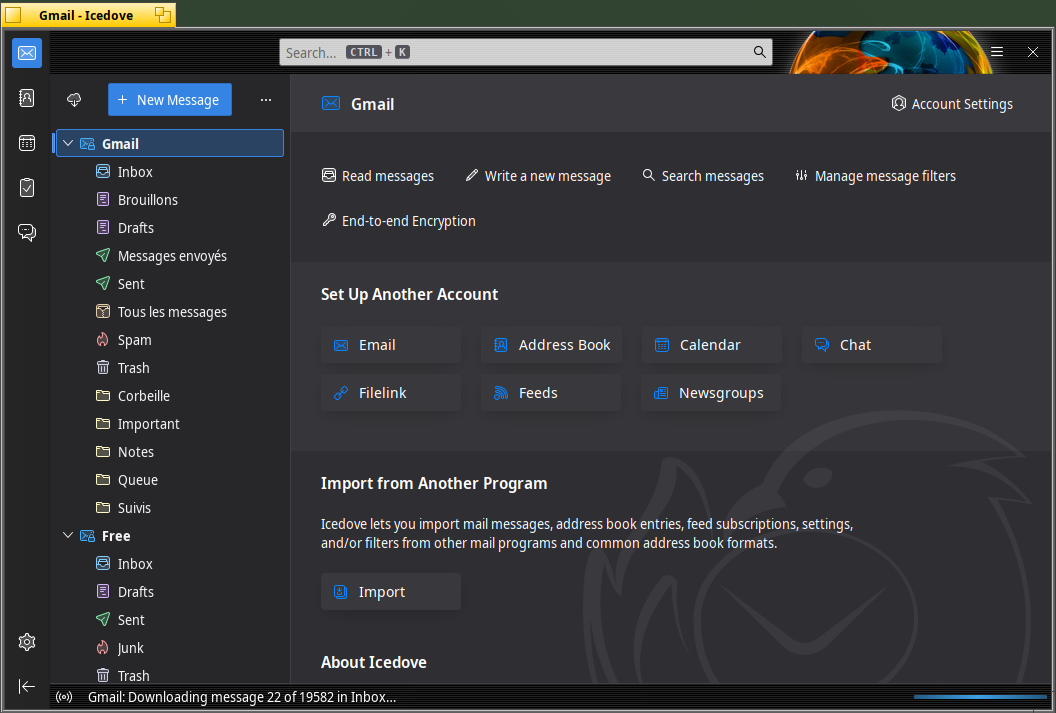The image size is (1056, 713).
Task: Click the Downloading message status text
Action: [x=242, y=697]
